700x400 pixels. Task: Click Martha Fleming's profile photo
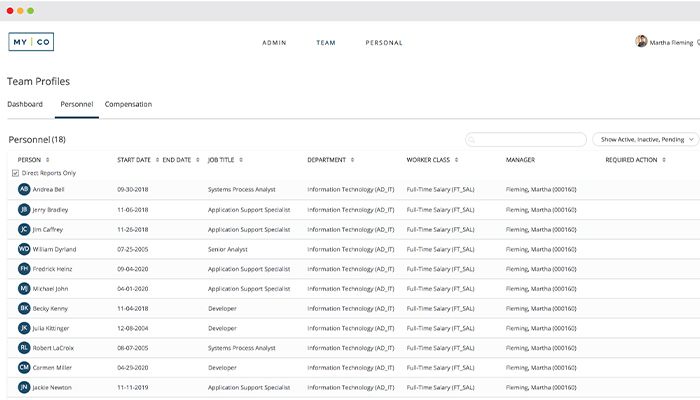pos(641,42)
